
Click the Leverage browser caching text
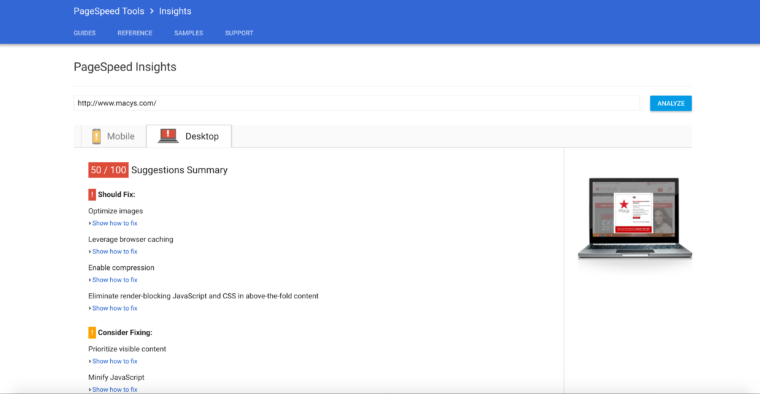[131, 239]
